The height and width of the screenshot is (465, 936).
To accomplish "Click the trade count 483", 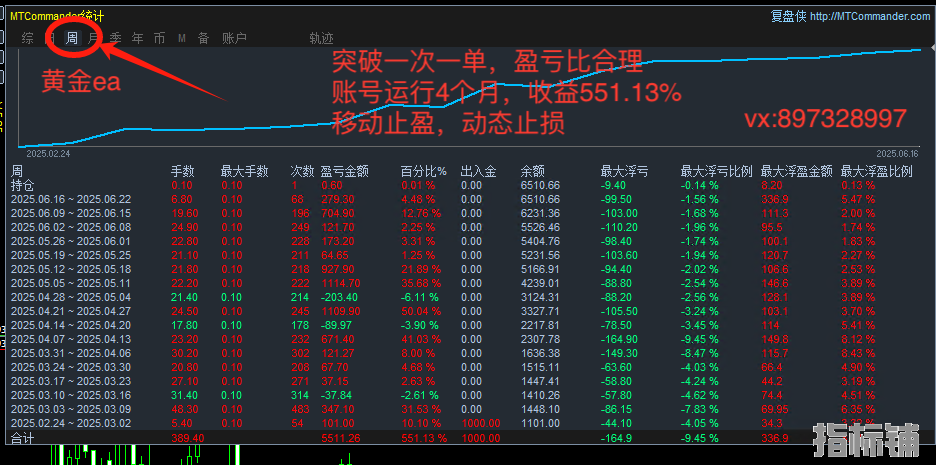I will [x=300, y=409].
